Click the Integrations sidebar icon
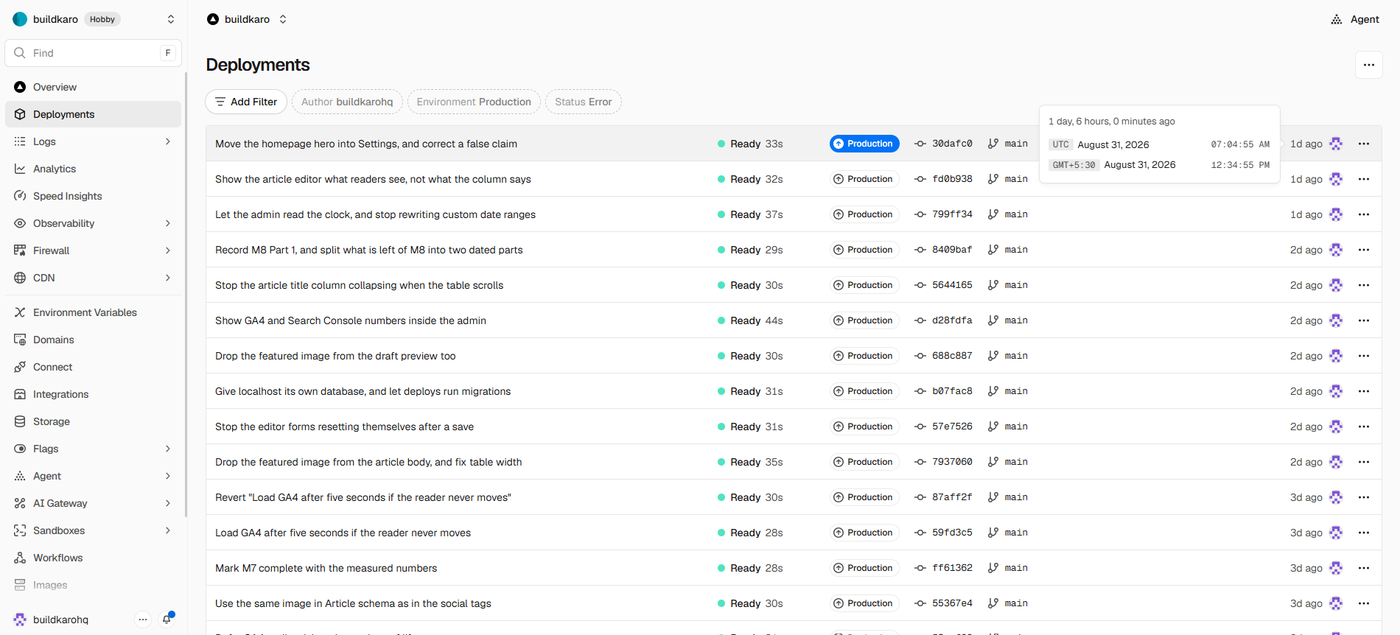Screen dimensions: 1400x635 point(20,394)
